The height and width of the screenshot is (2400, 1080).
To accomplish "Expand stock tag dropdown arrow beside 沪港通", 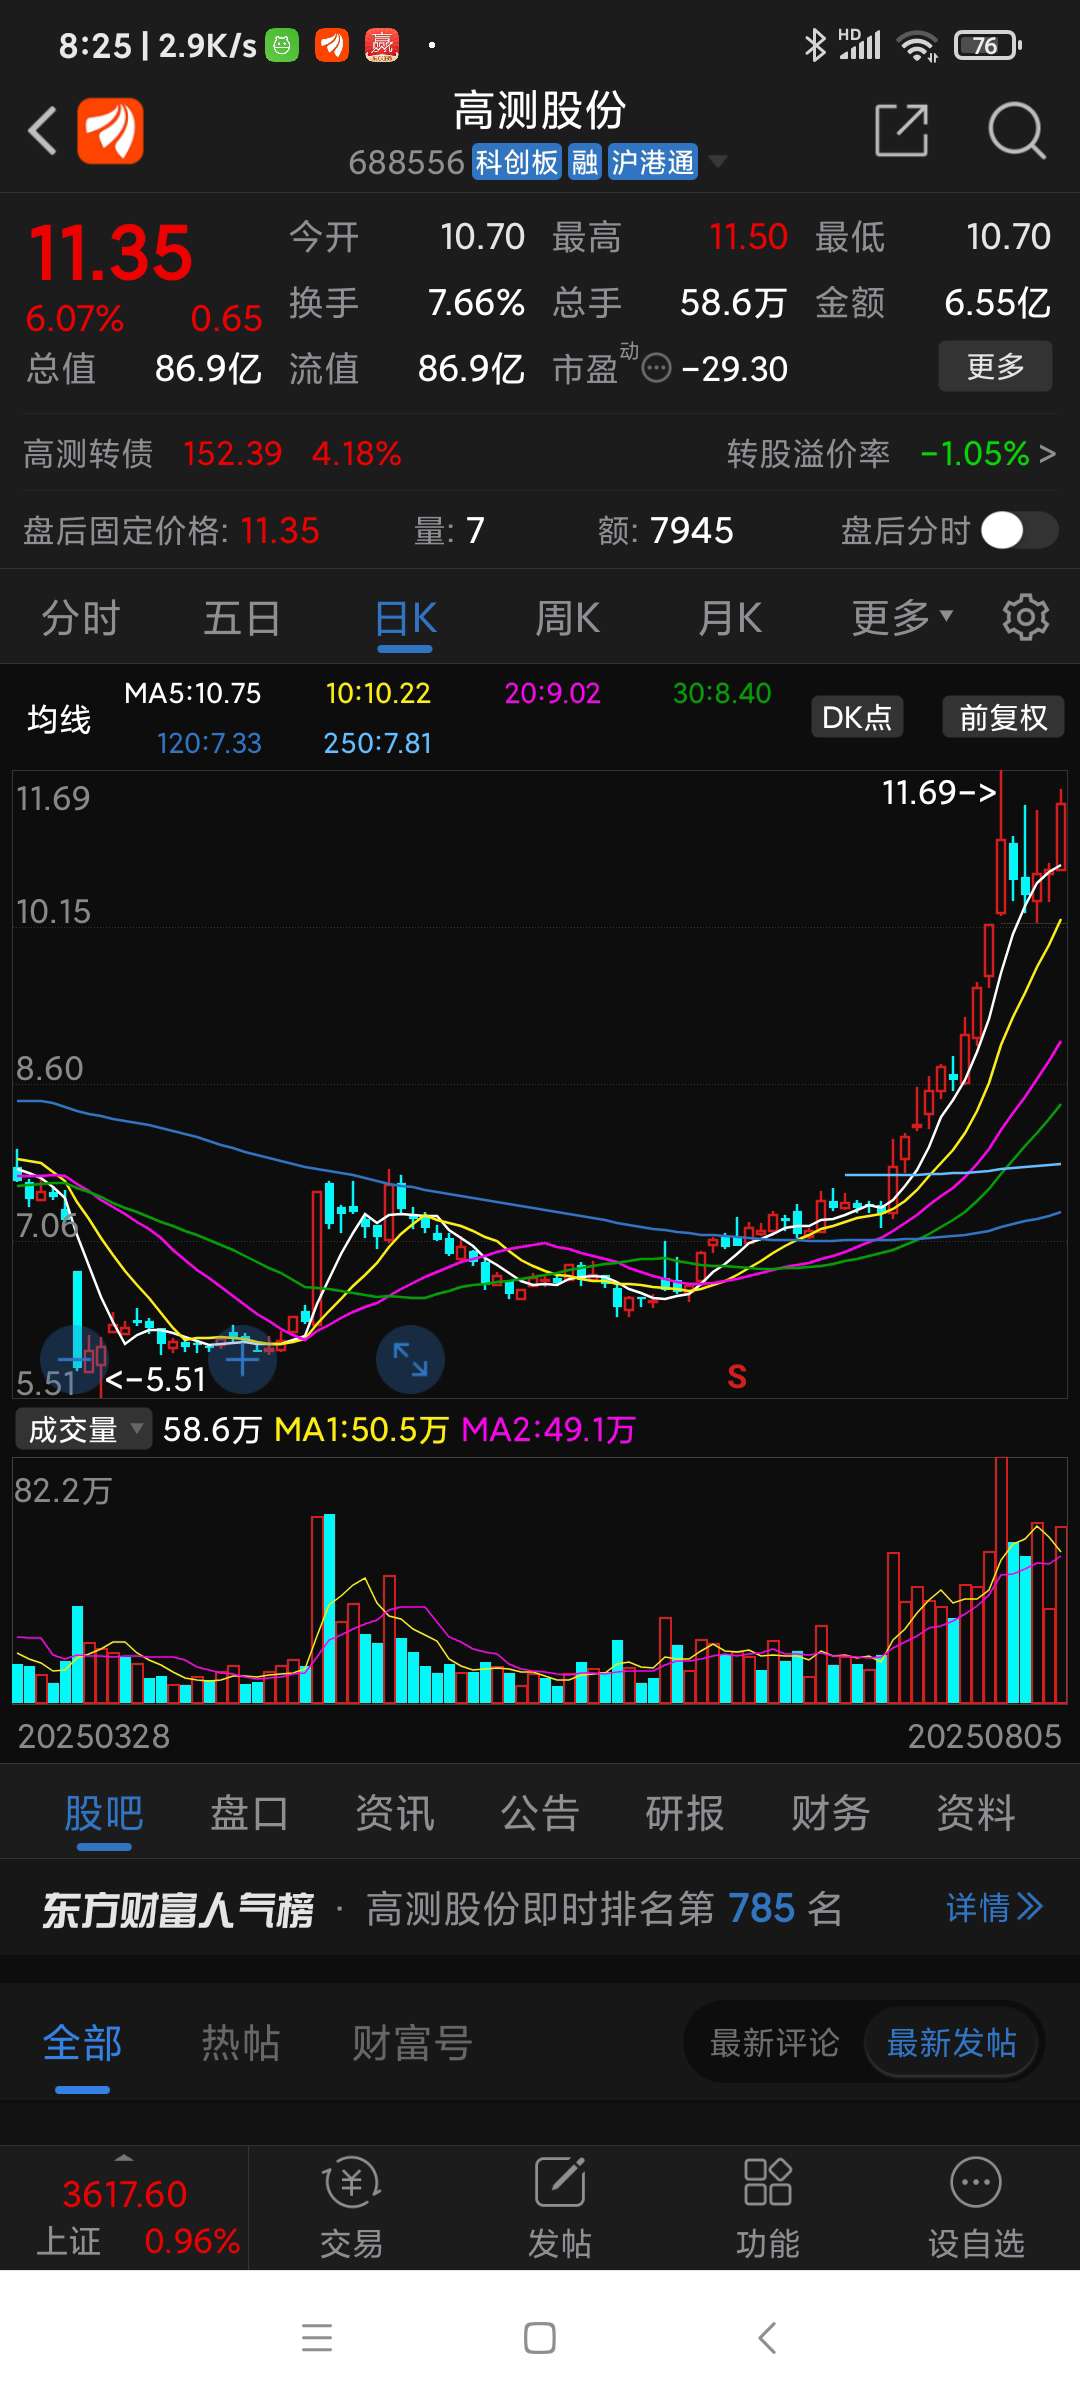I will [717, 161].
